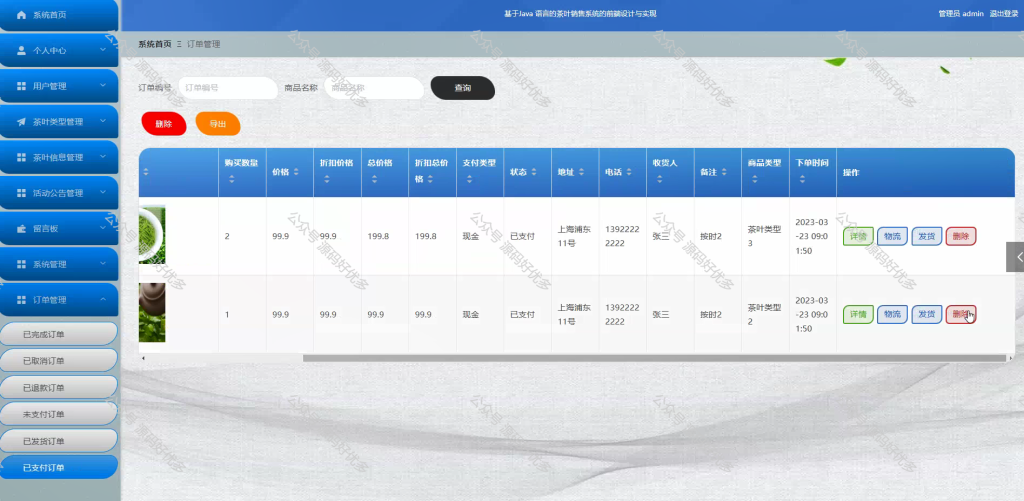Expand the 茶叶类型管理 chevron
The height and width of the screenshot is (501, 1024).
pos(103,121)
